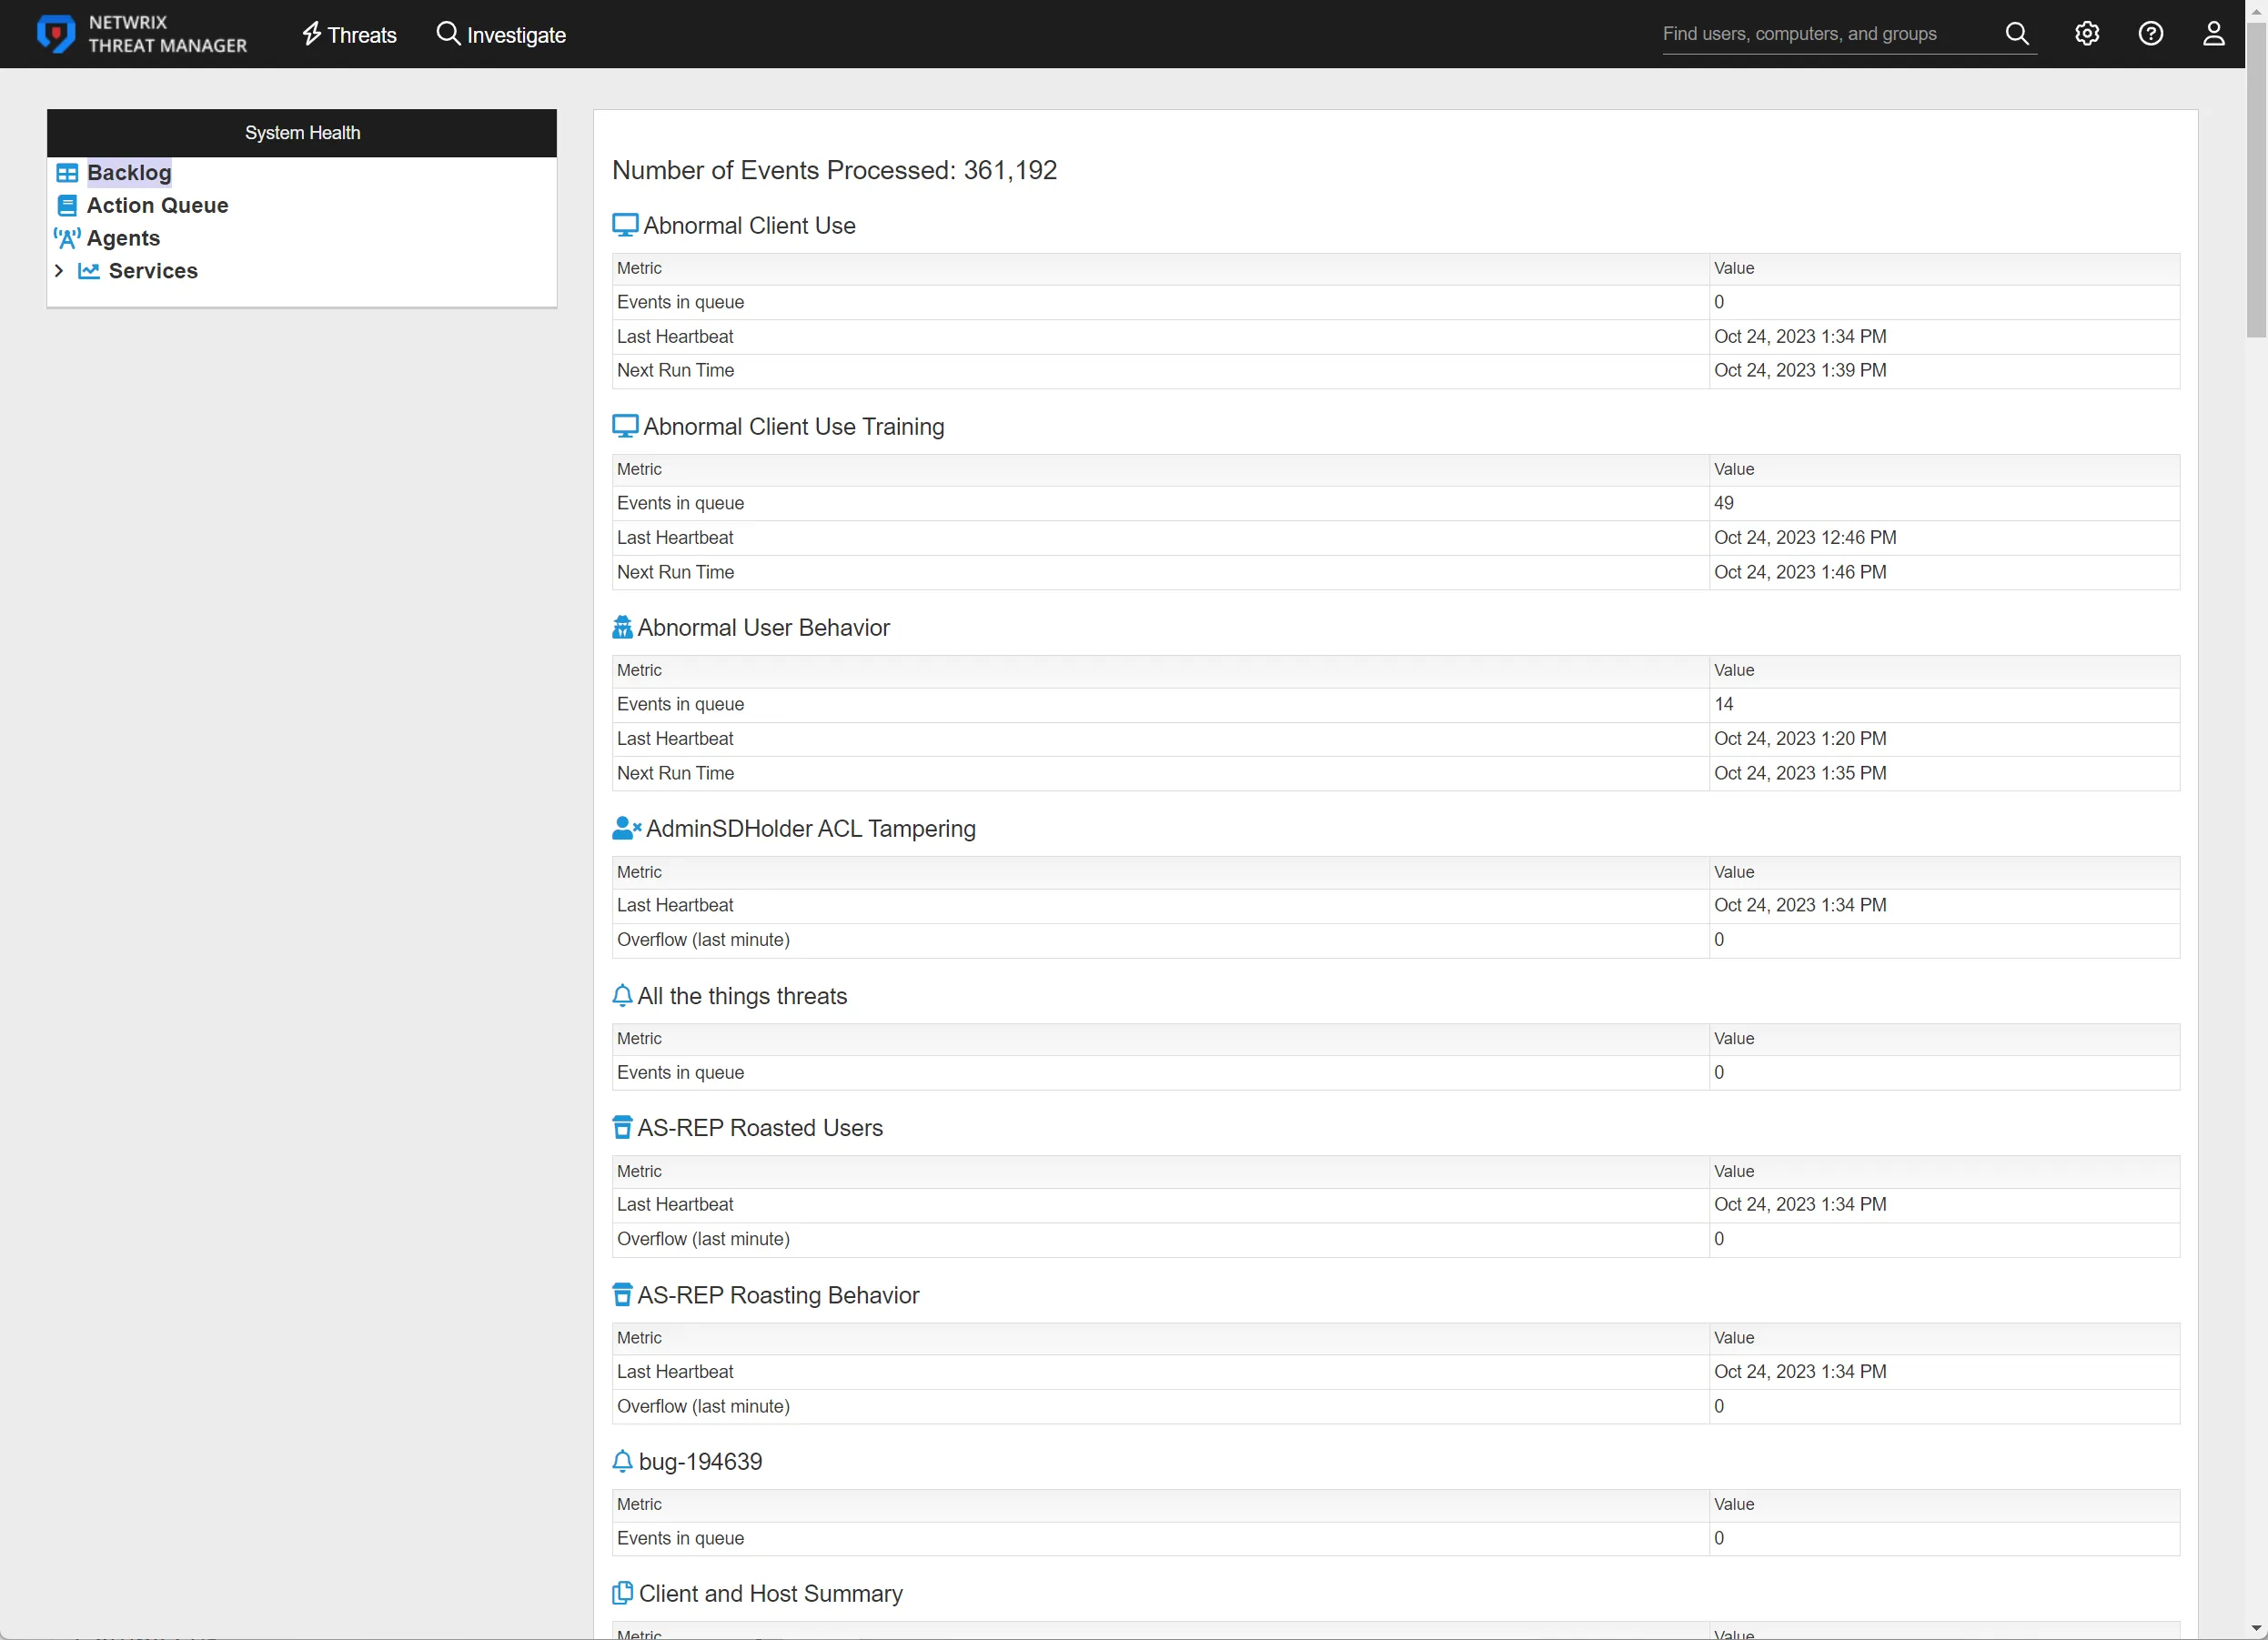
Task: Click the Abnormal Client Use Training monitor icon
Action: point(625,426)
